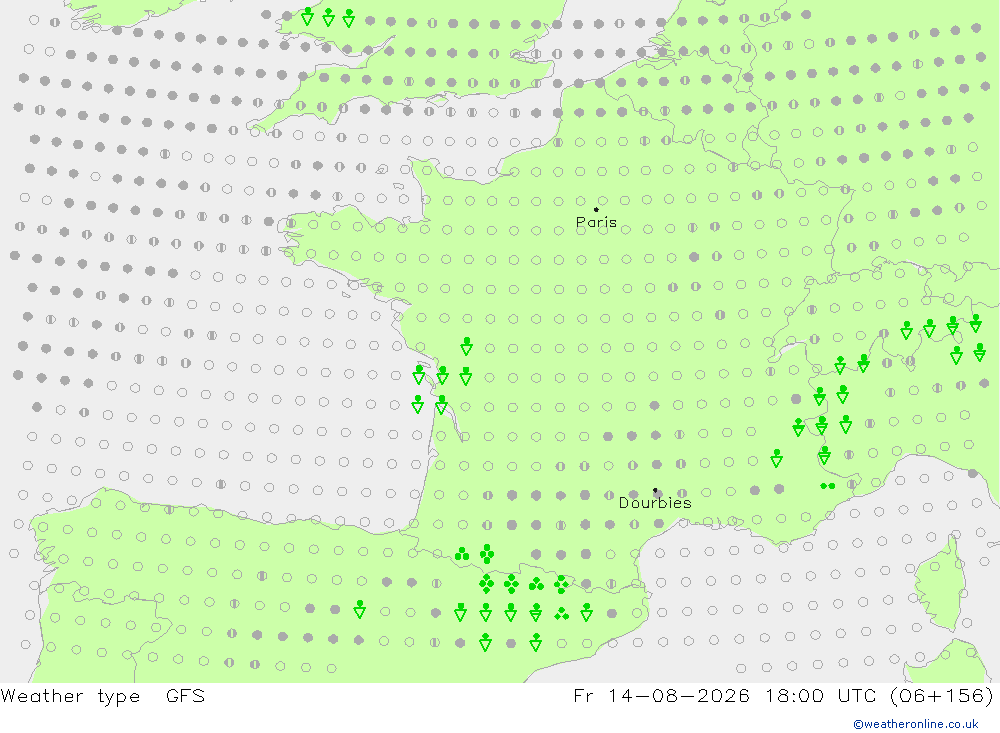The height and width of the screenshot is (733, 1000).
Task: Click the Dourbies location label
Action: tap(655, 503)
